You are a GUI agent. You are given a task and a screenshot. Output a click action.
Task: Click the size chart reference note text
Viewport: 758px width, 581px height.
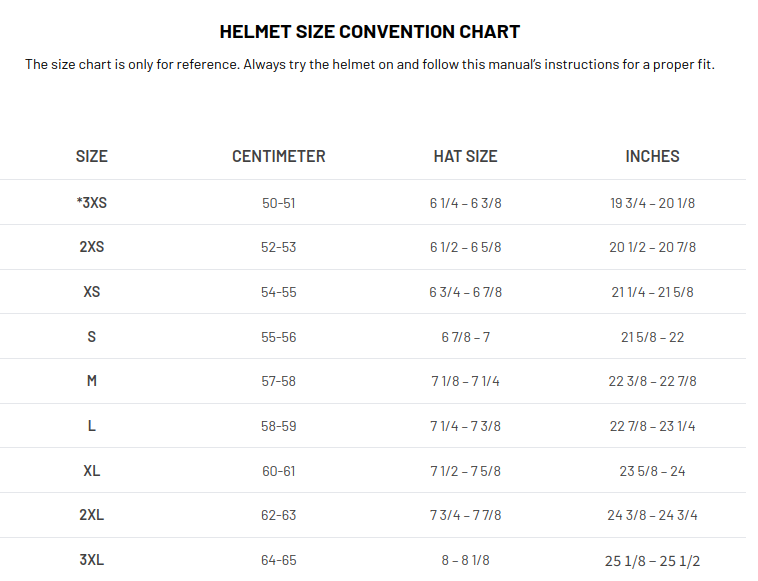point(370,65)
